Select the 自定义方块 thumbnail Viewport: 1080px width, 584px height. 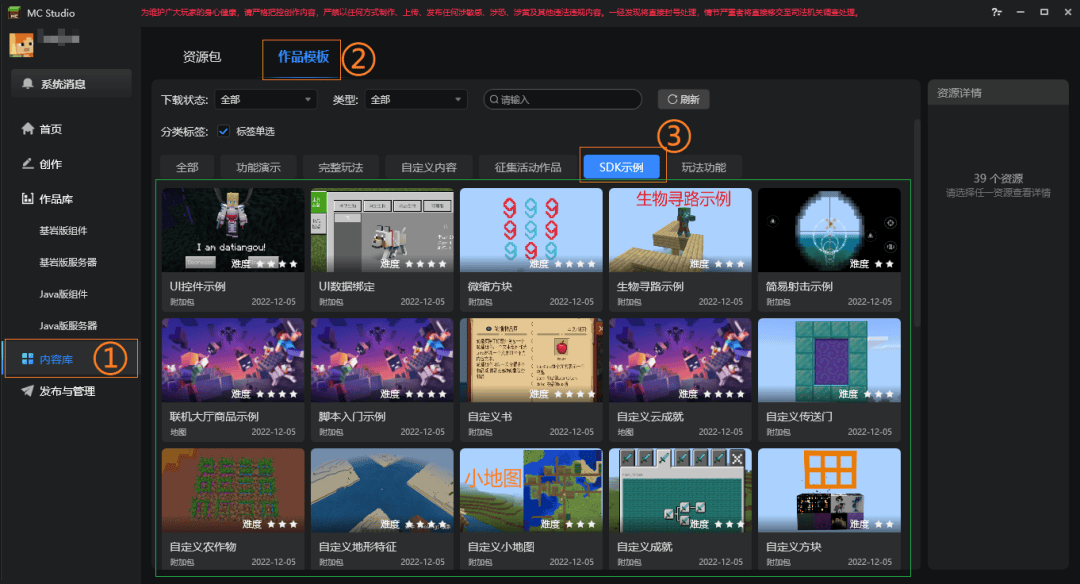pyautogui.click(x=829, y=490)
